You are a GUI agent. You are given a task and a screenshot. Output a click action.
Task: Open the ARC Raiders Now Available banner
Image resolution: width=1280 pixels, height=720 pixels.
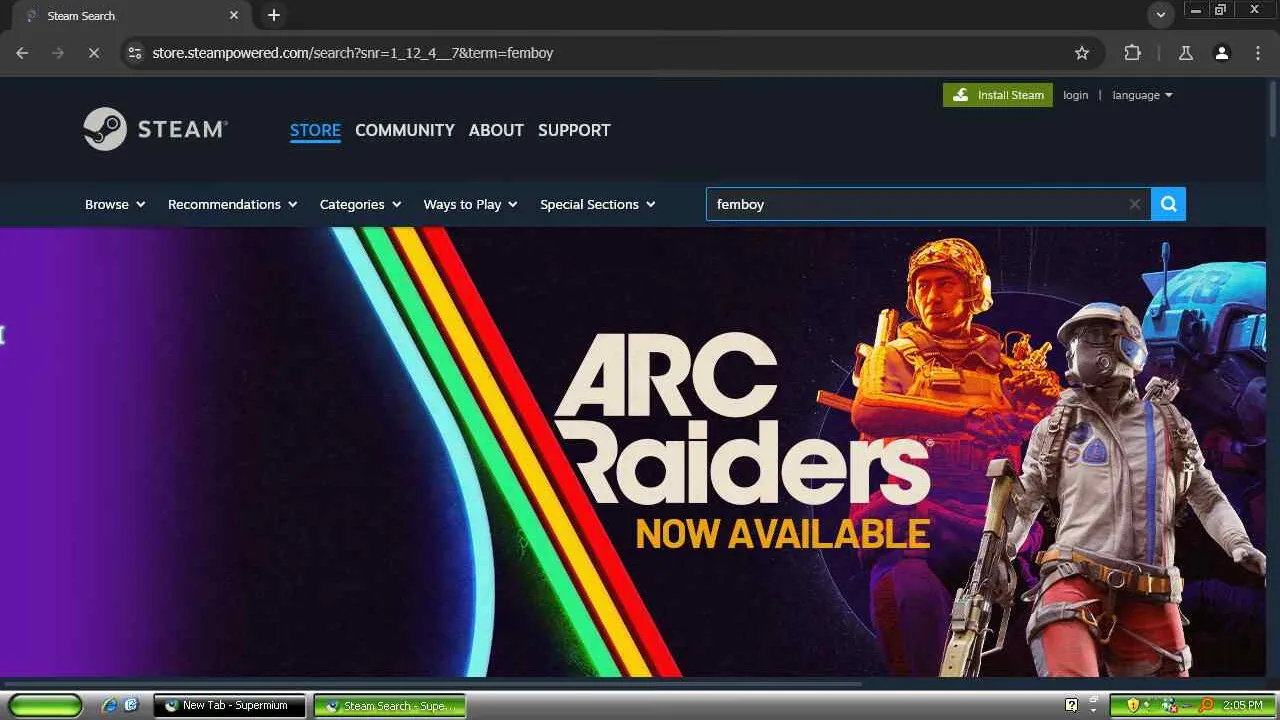click(x=633, y=452)
